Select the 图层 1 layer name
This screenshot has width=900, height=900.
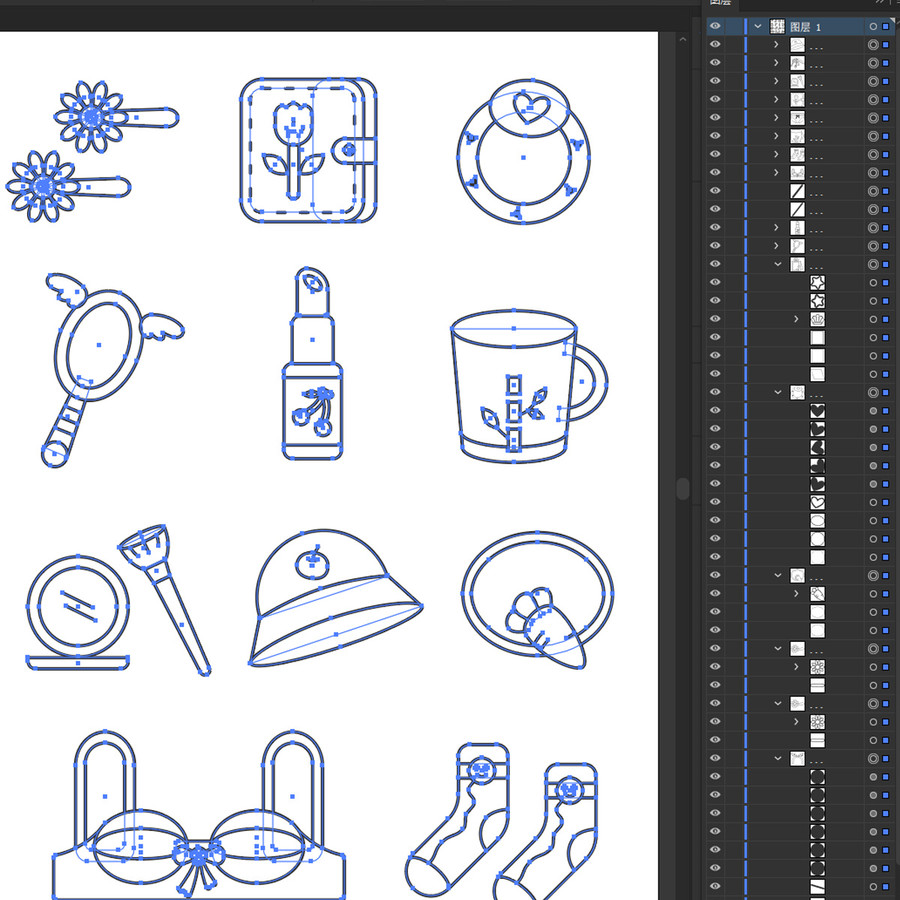coord(805,27)
